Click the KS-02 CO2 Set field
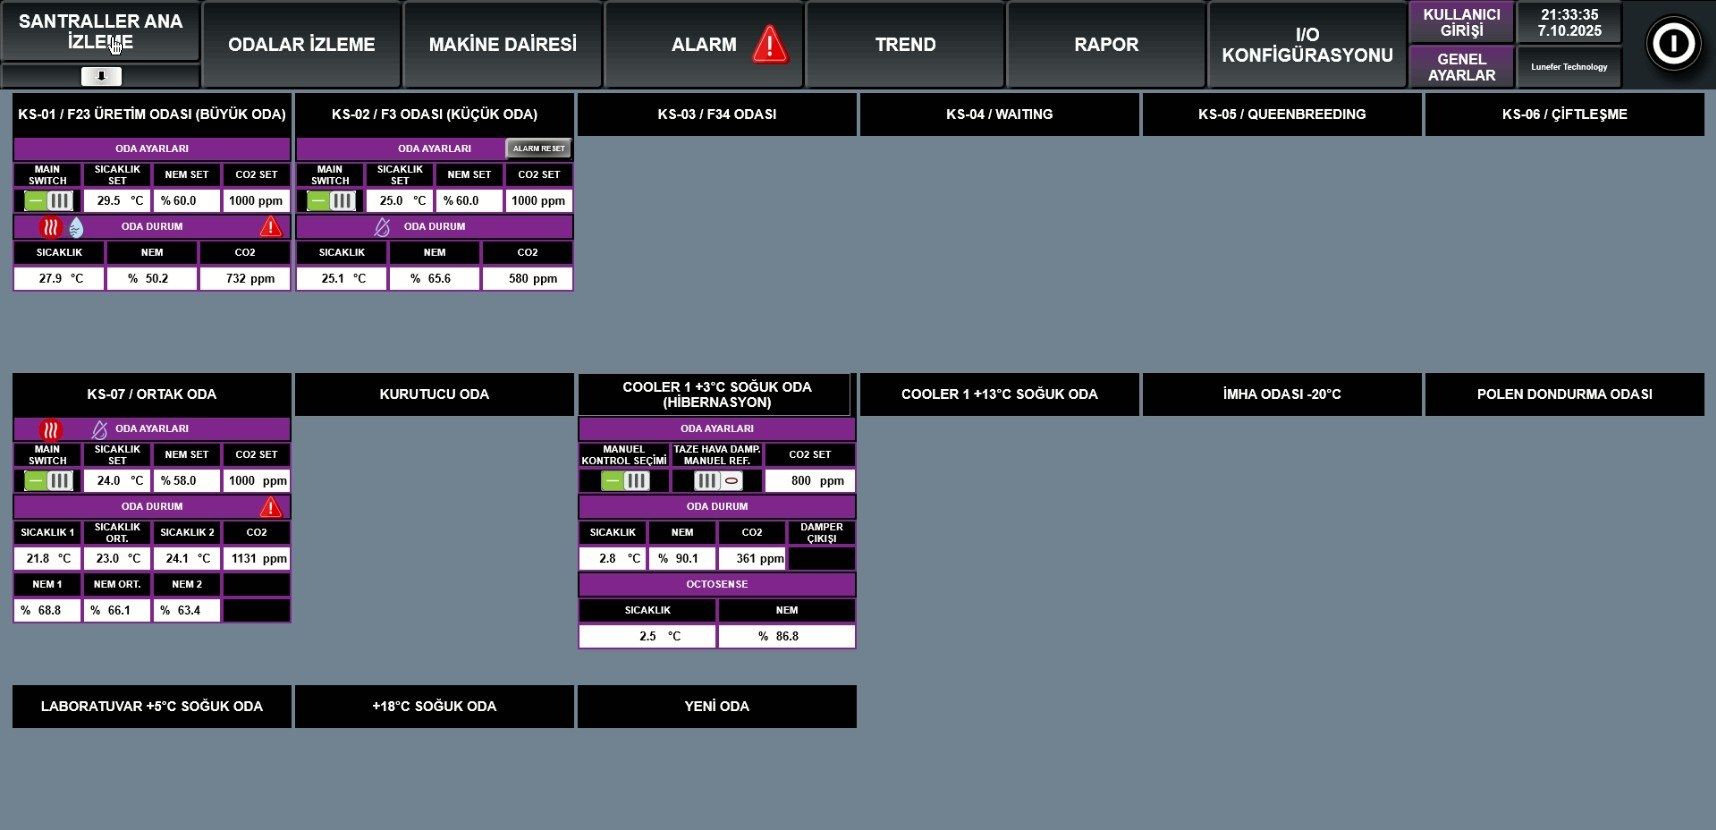Screen dimensions: 1716x830 539,201
